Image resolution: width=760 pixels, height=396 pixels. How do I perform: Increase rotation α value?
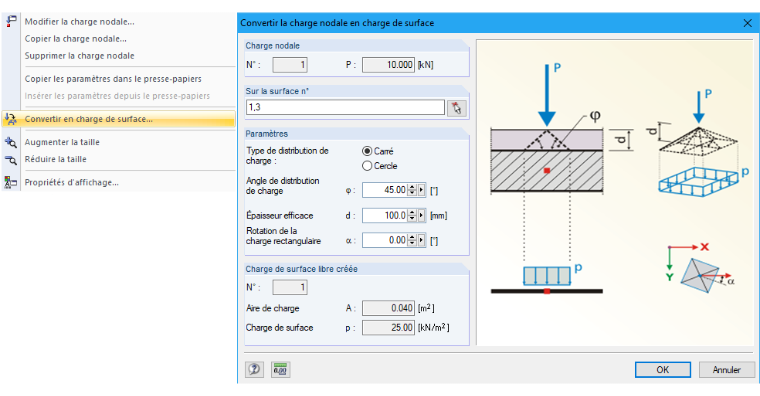412,237
